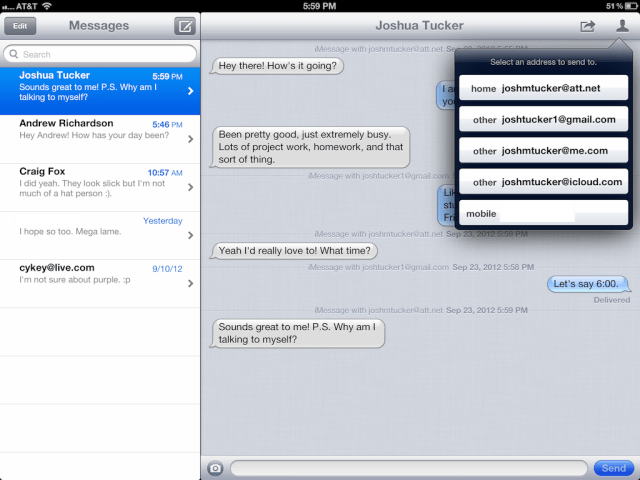Image resolution: width=640 pixels, height=480 pixels.
Task: Hit the Send button
Action: point(613,468)
